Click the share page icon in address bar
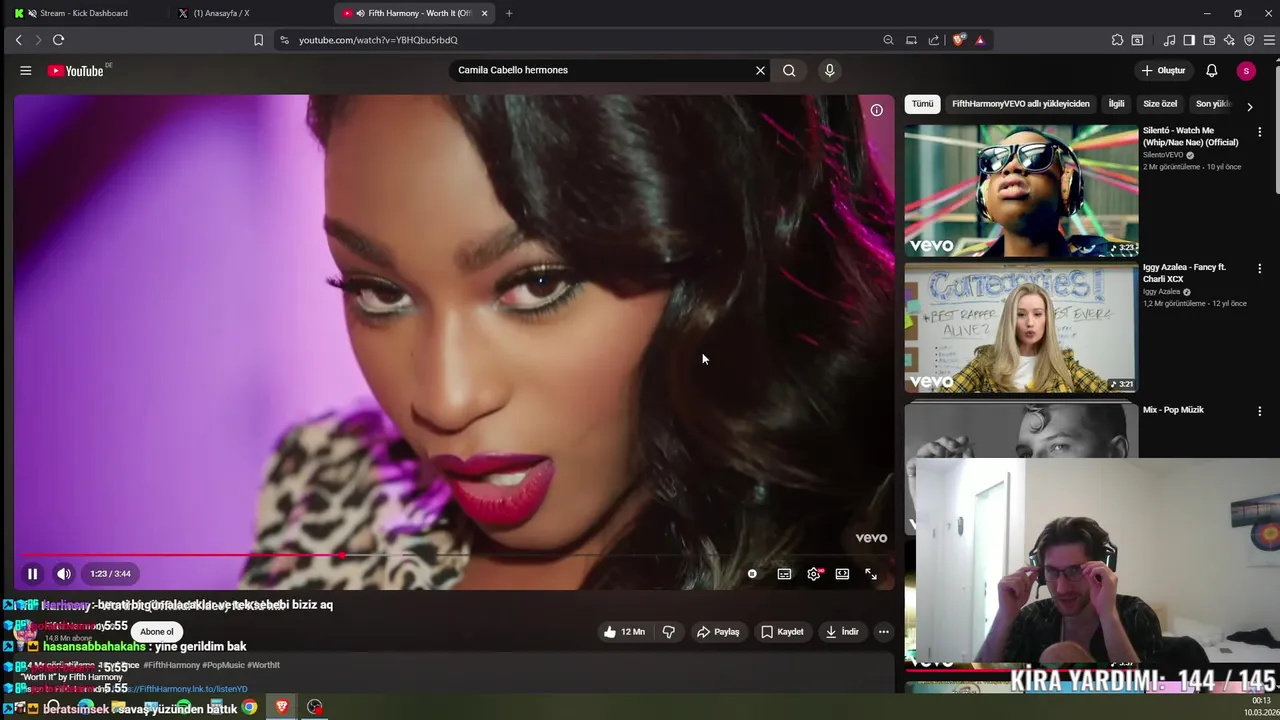This screenshot has height=720, width=1280. point(934,40)
